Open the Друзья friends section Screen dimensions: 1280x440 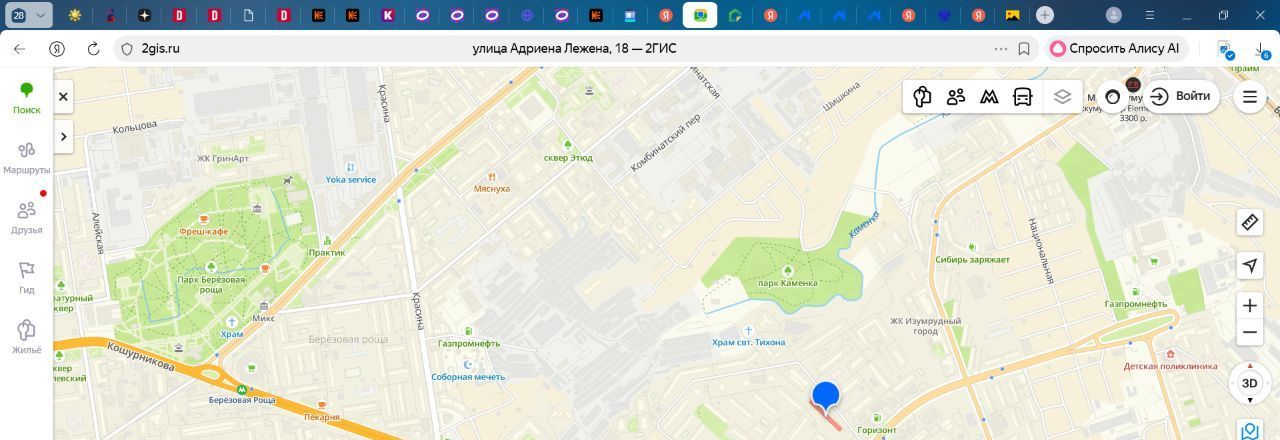[x=27, y=218]
